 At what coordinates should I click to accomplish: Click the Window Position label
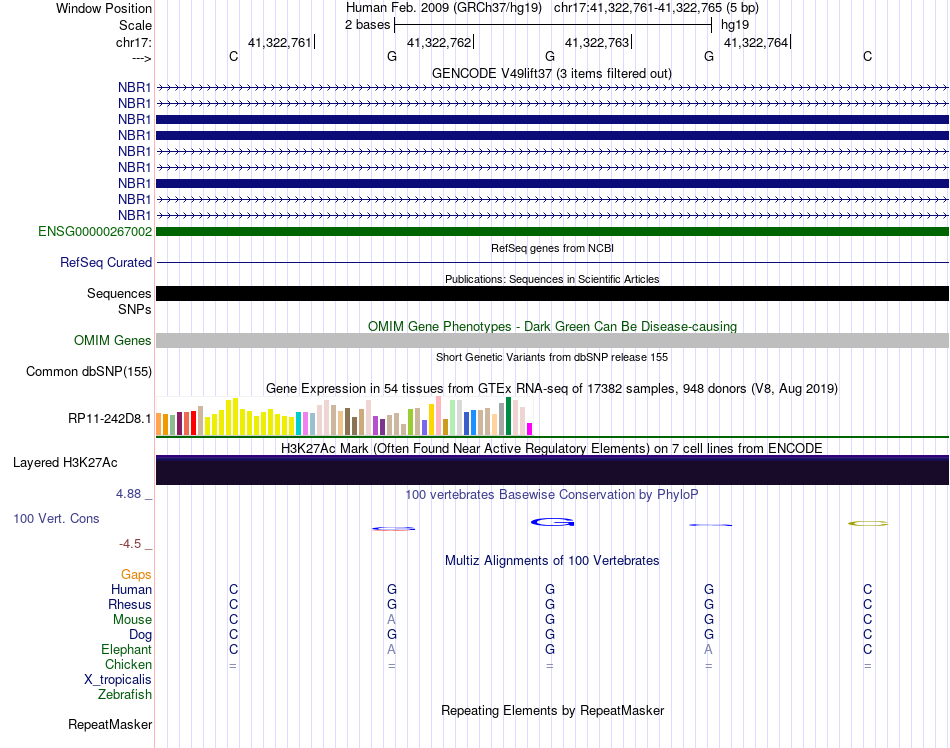104,8
